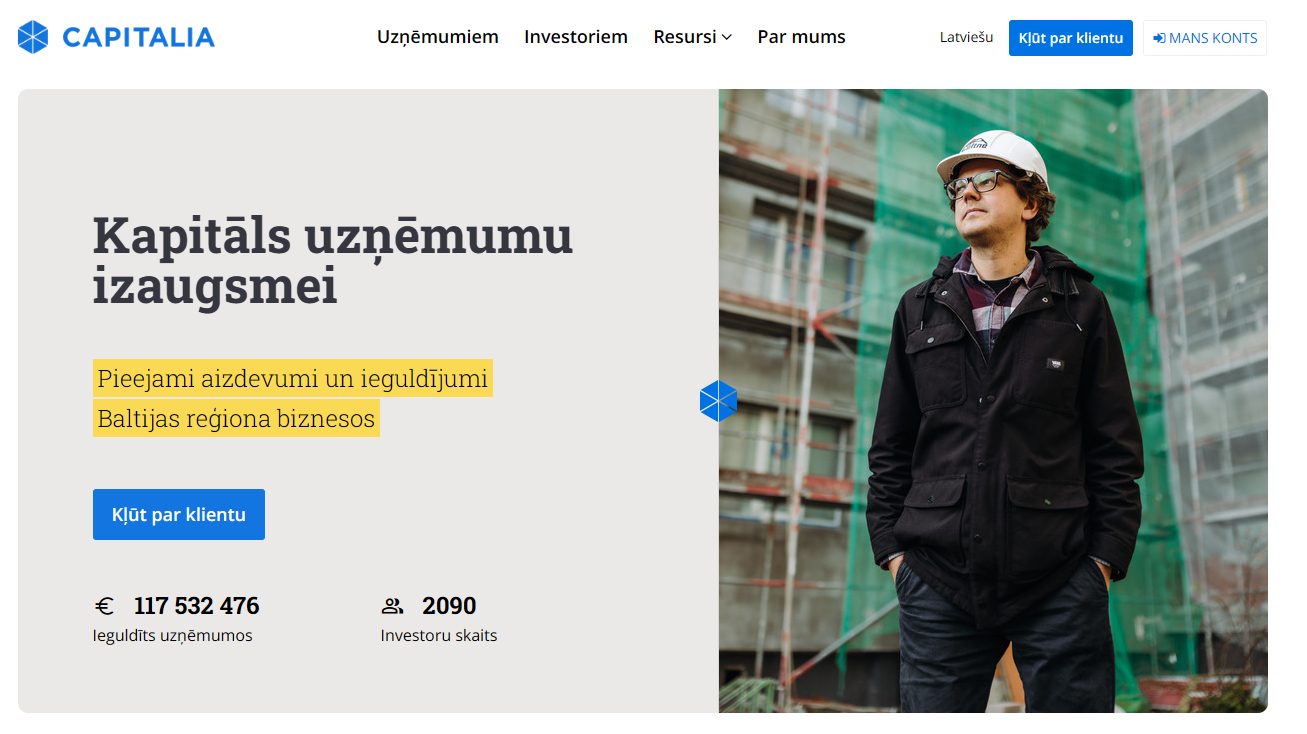Click the yellow highlighted Pieejami aizdevumi text
Screen dimensions: 1307x734
click(293, 379)
